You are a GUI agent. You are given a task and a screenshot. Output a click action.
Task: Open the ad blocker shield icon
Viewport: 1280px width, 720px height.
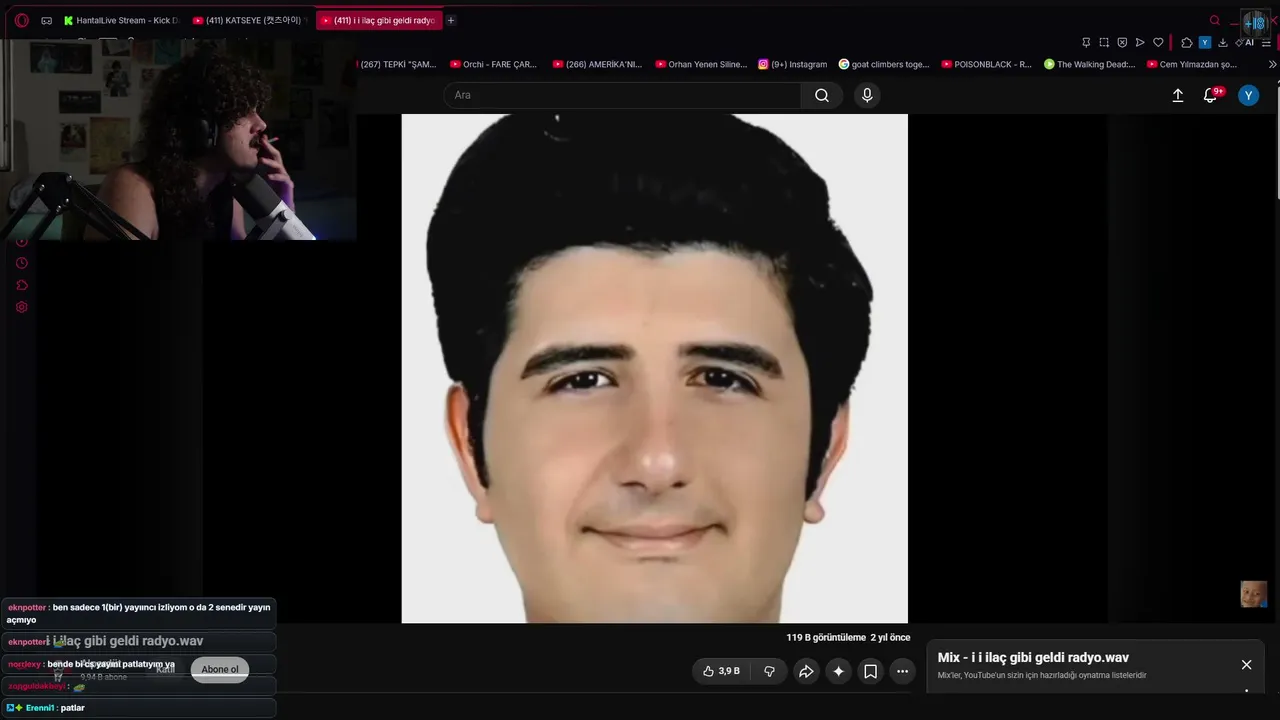pyautogui.click(x=1122, y=42)
